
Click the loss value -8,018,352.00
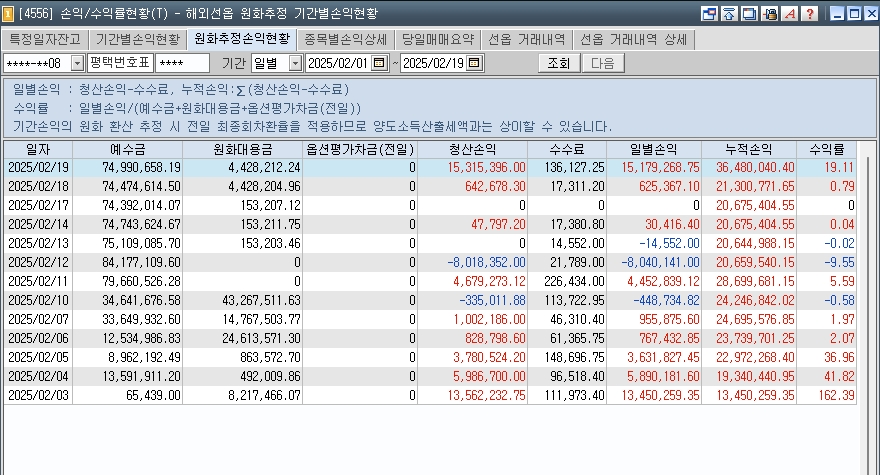[487, 262]
